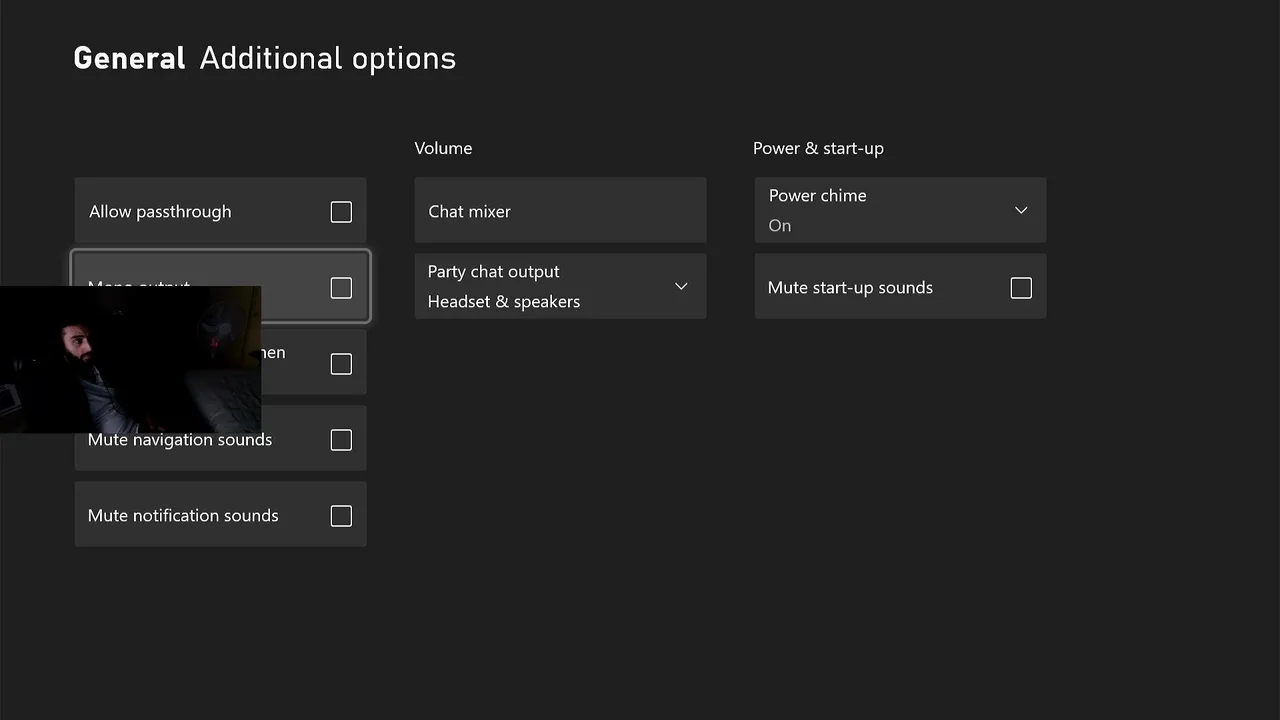Viewport: 1280px width, 720px height.
Task: Expand the Party chat output chevron arrow
Action: tap(681, 287)
